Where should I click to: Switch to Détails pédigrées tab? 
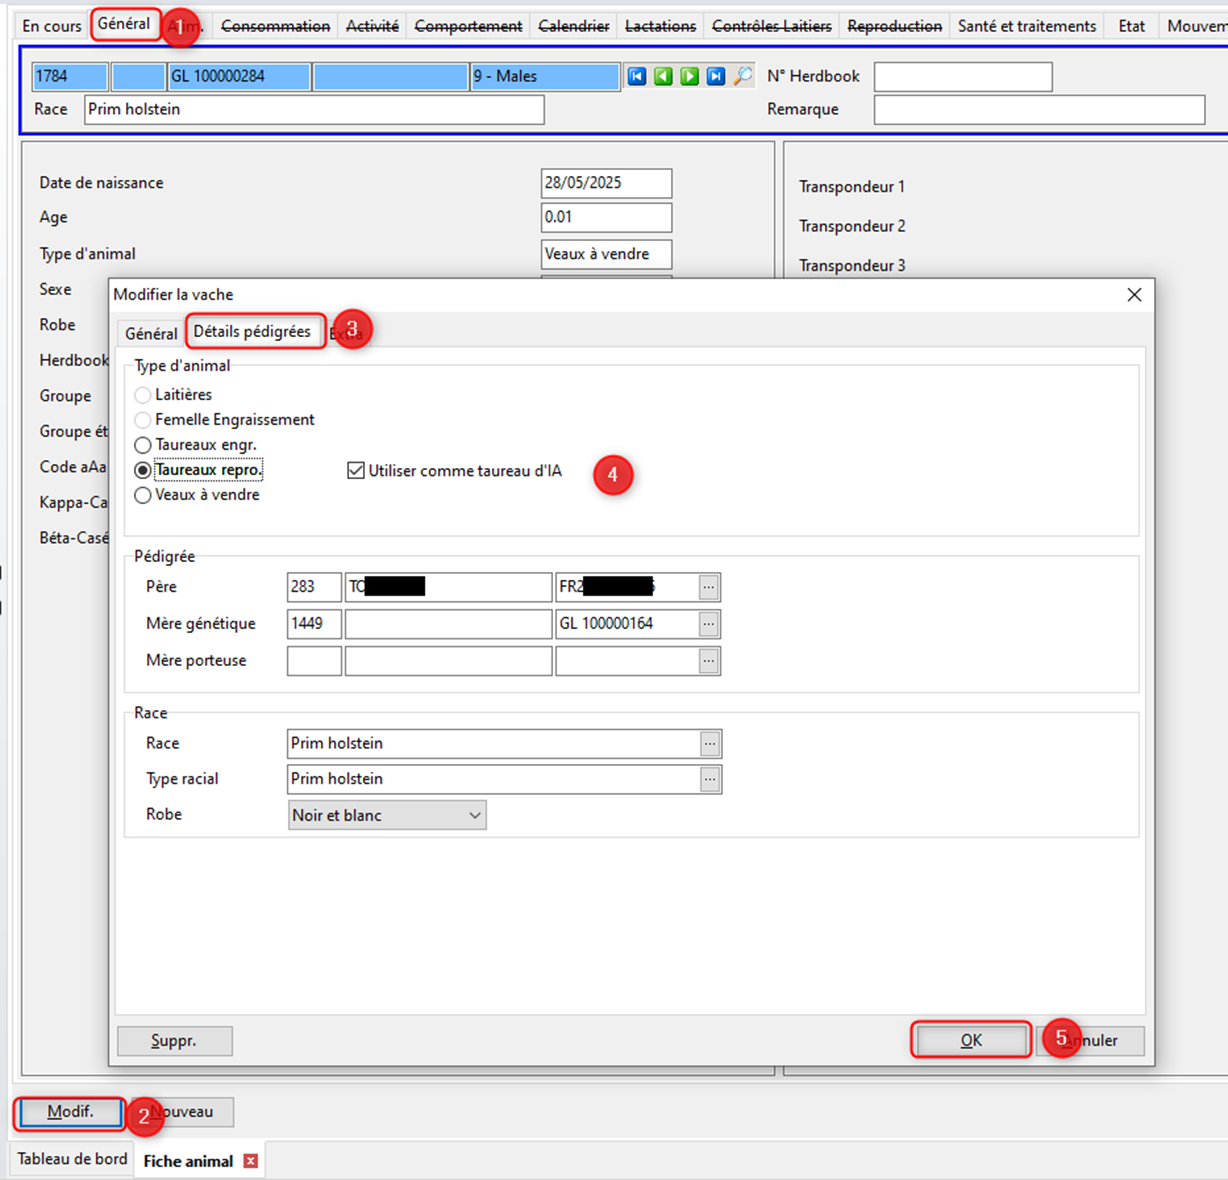[252, 332]
